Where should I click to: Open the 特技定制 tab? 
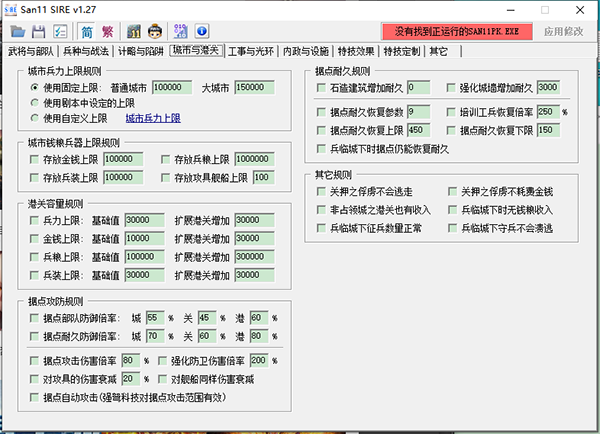point(402,51)
